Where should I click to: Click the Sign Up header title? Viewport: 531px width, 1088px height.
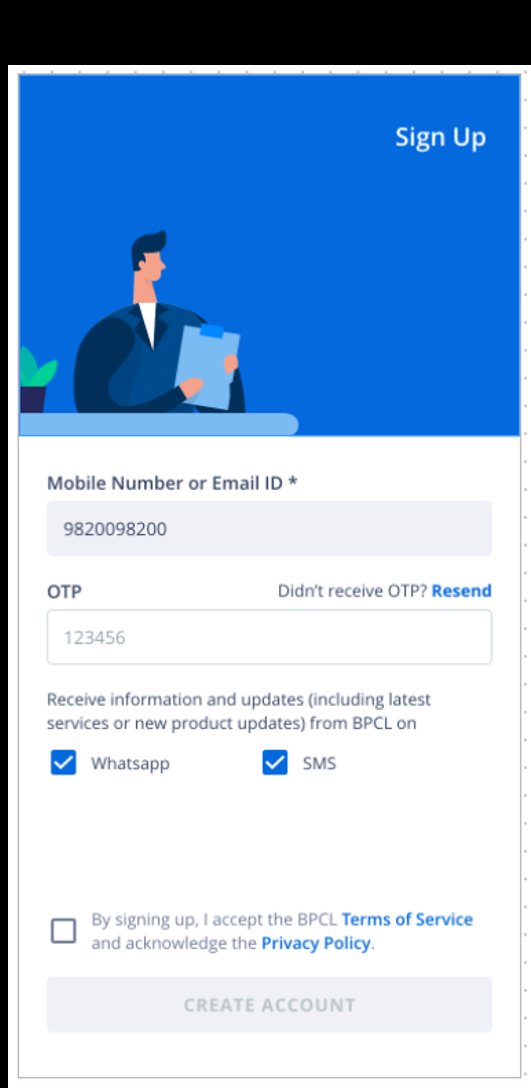[x=441, y=137]
